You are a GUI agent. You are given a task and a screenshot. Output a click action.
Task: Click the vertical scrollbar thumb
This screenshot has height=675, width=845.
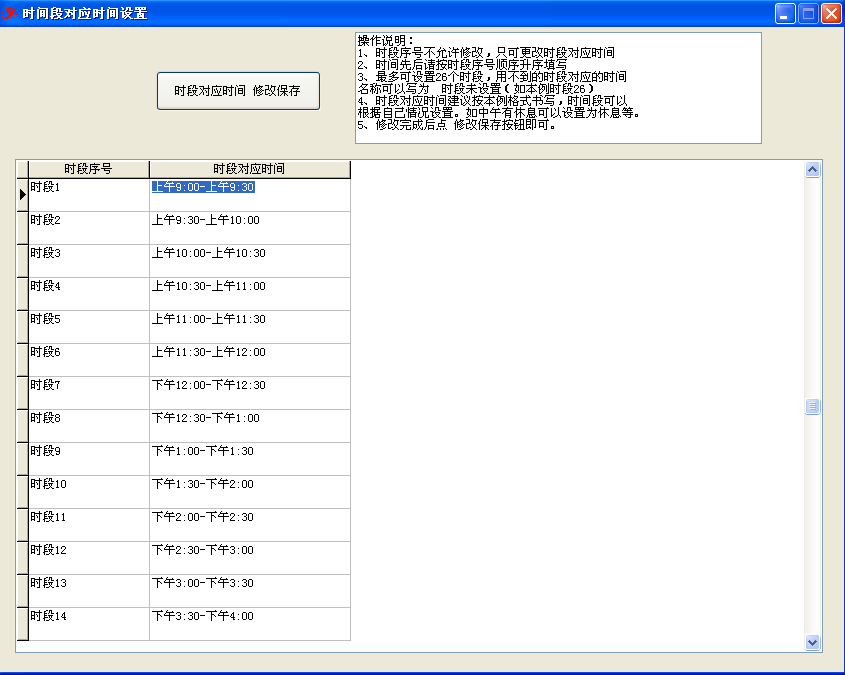[x=812, y=406]
